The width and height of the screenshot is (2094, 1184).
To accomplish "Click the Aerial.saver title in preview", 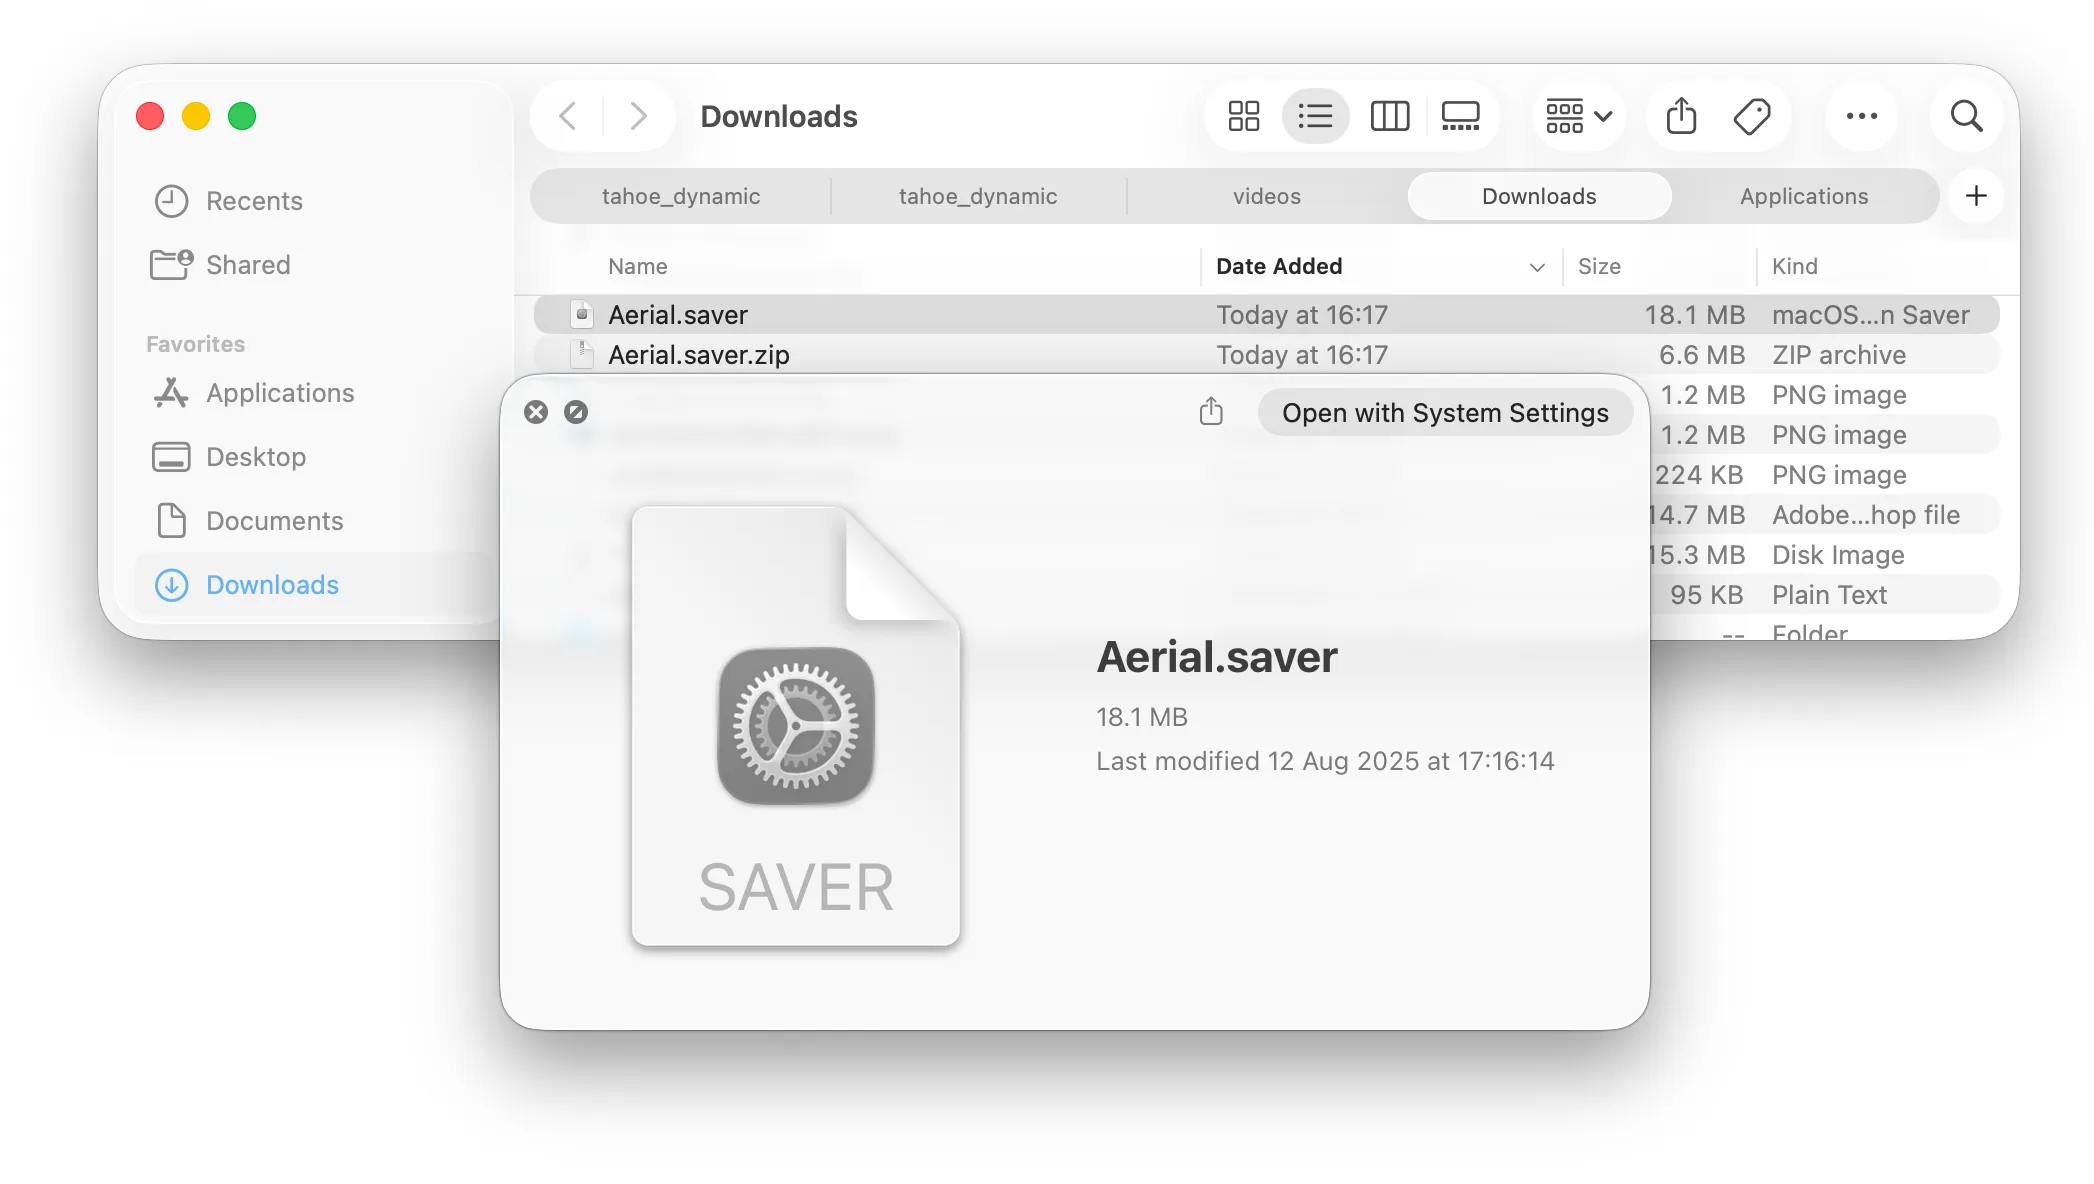I will pyautogui.click(x=1216, y=657).
